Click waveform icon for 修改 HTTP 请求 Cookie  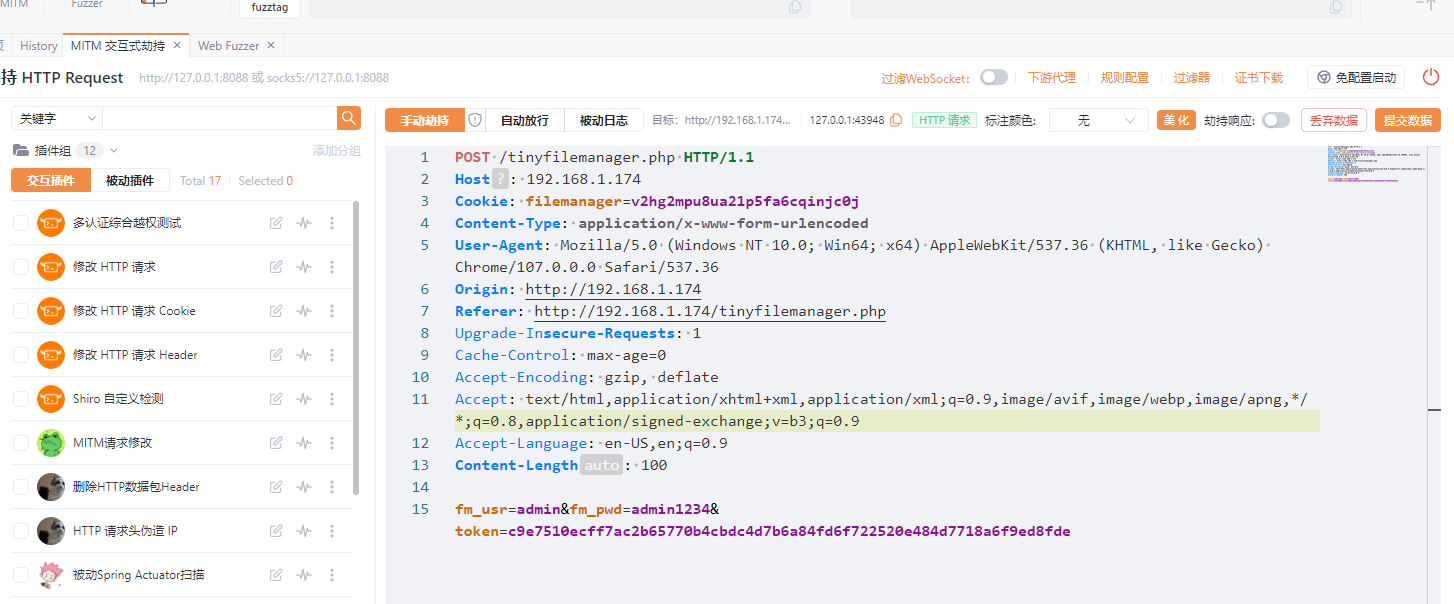[x=304, y=311]
